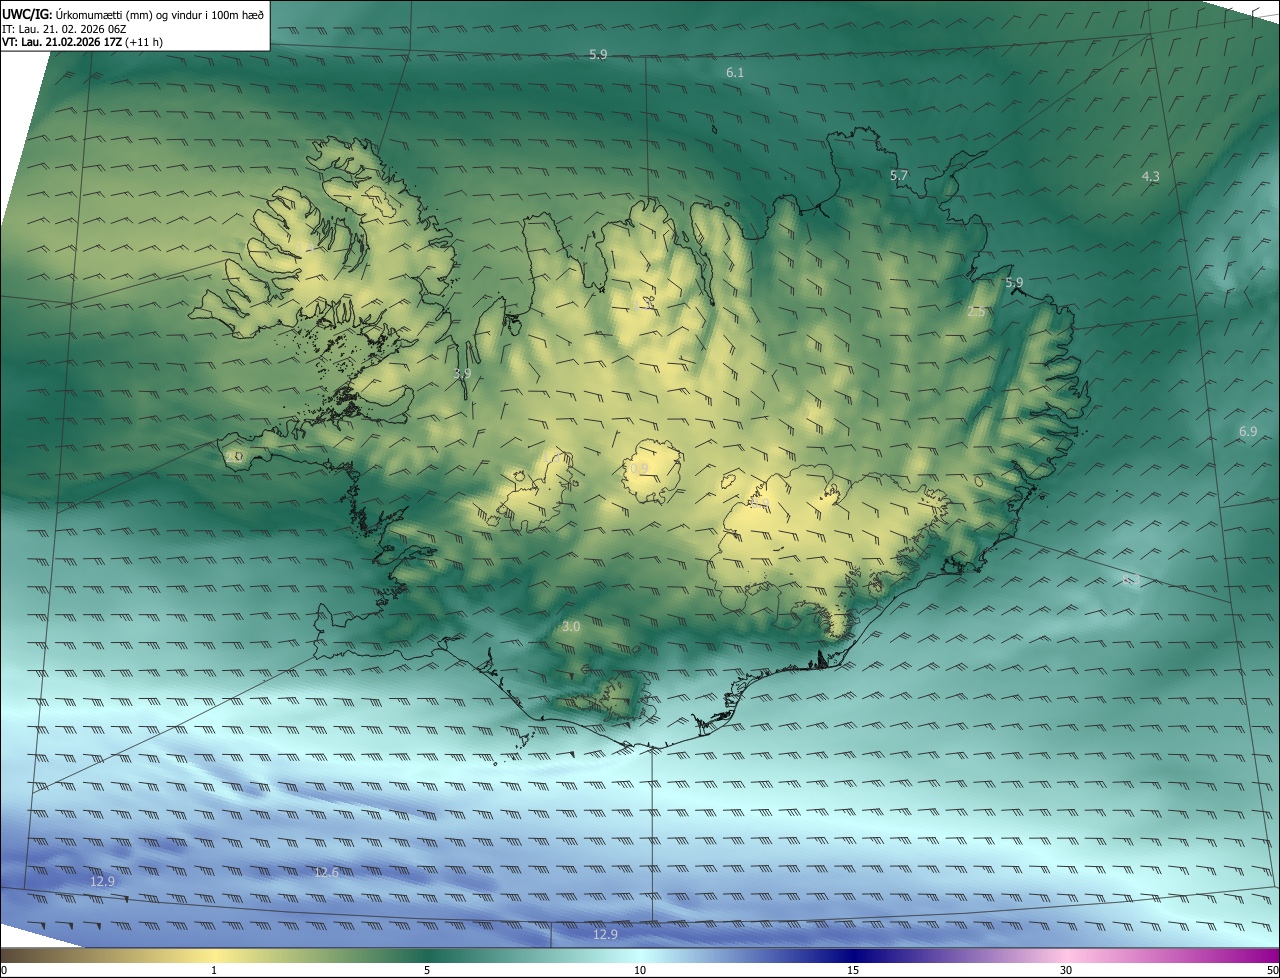Image resolution: width=1280 pixels, height=978 pixels.
Task: Click the 'UWC/IG:' title in header box
Action: click(27, 13)
